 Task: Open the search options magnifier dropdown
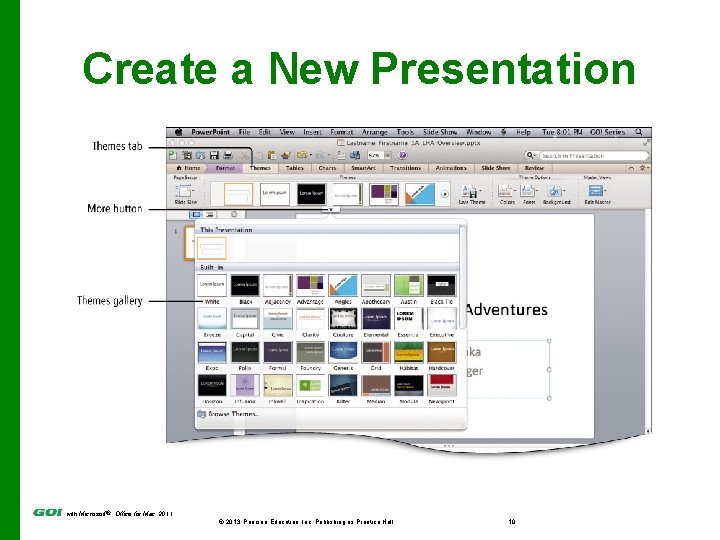coord(531,156)
